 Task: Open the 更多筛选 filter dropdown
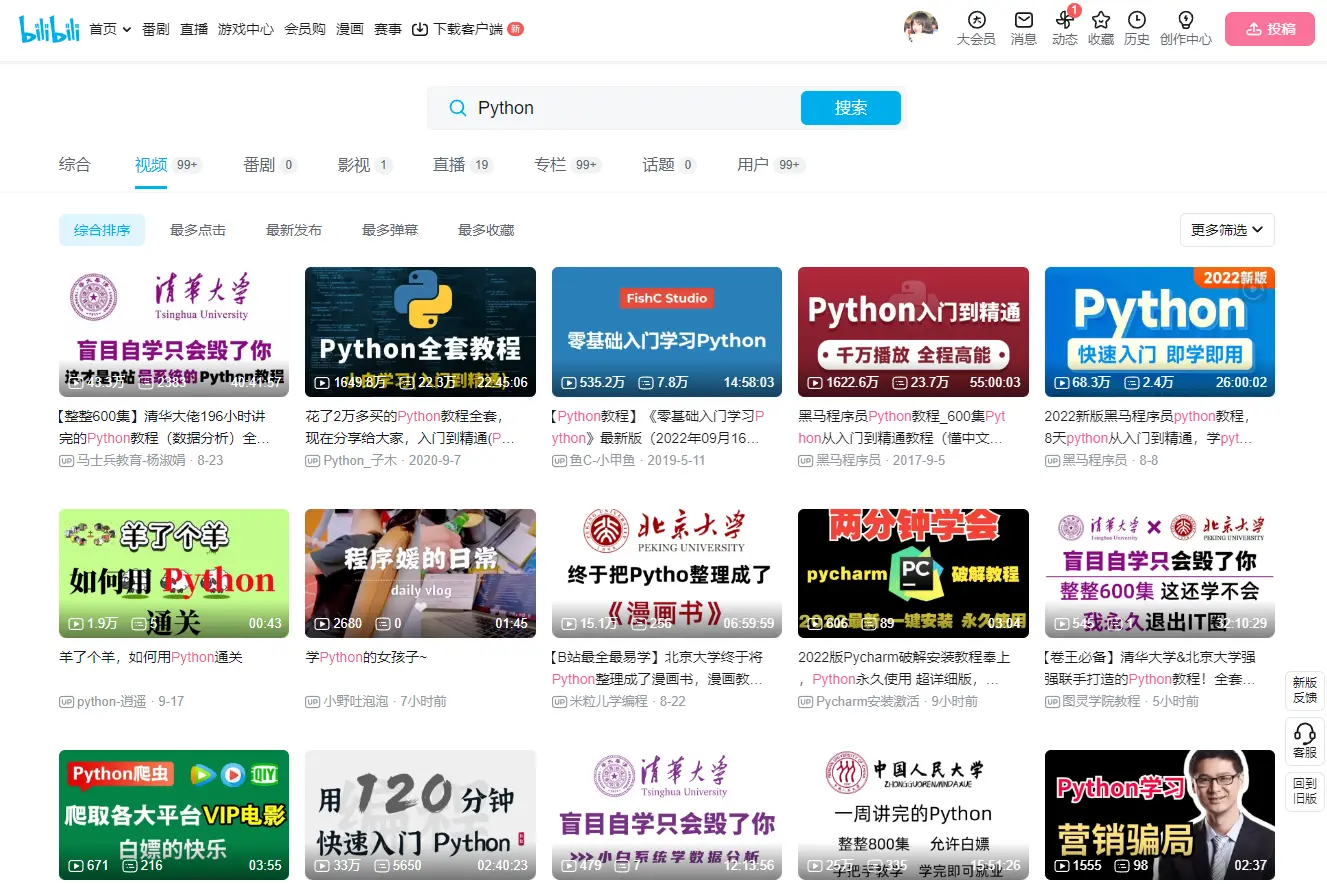click(1227, 230)
